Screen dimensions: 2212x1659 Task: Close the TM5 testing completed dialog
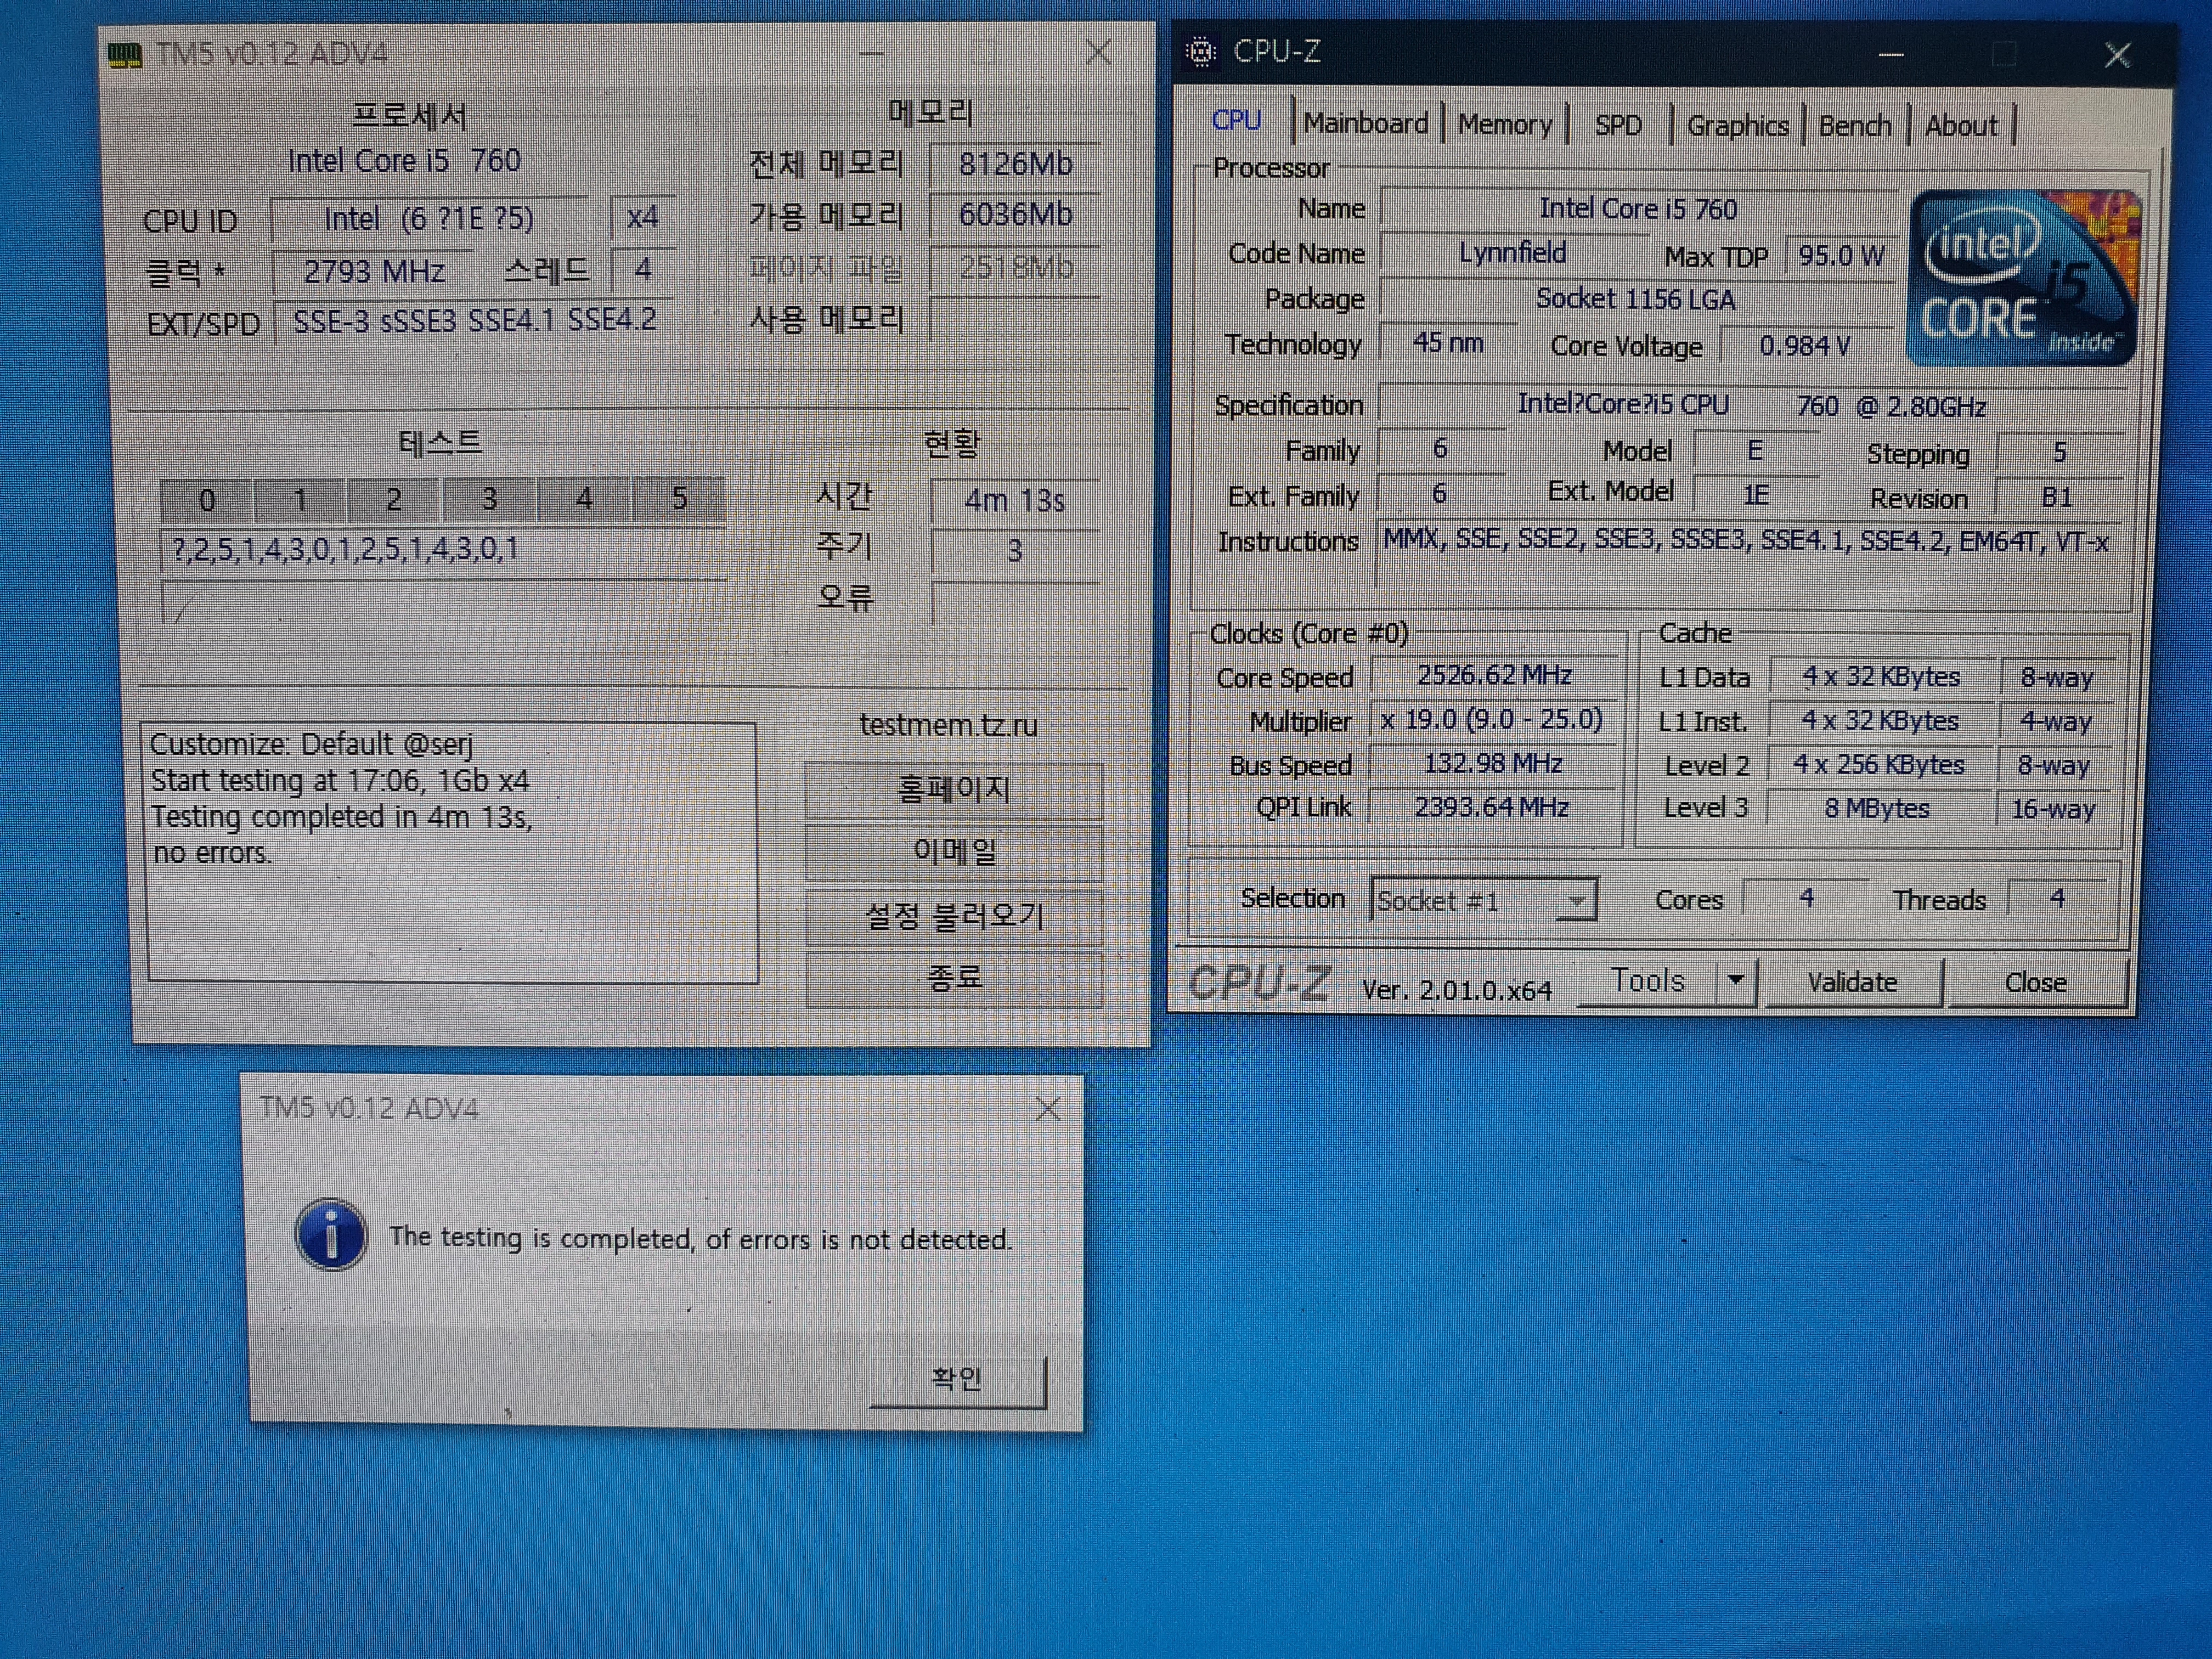point(1048,1108)
